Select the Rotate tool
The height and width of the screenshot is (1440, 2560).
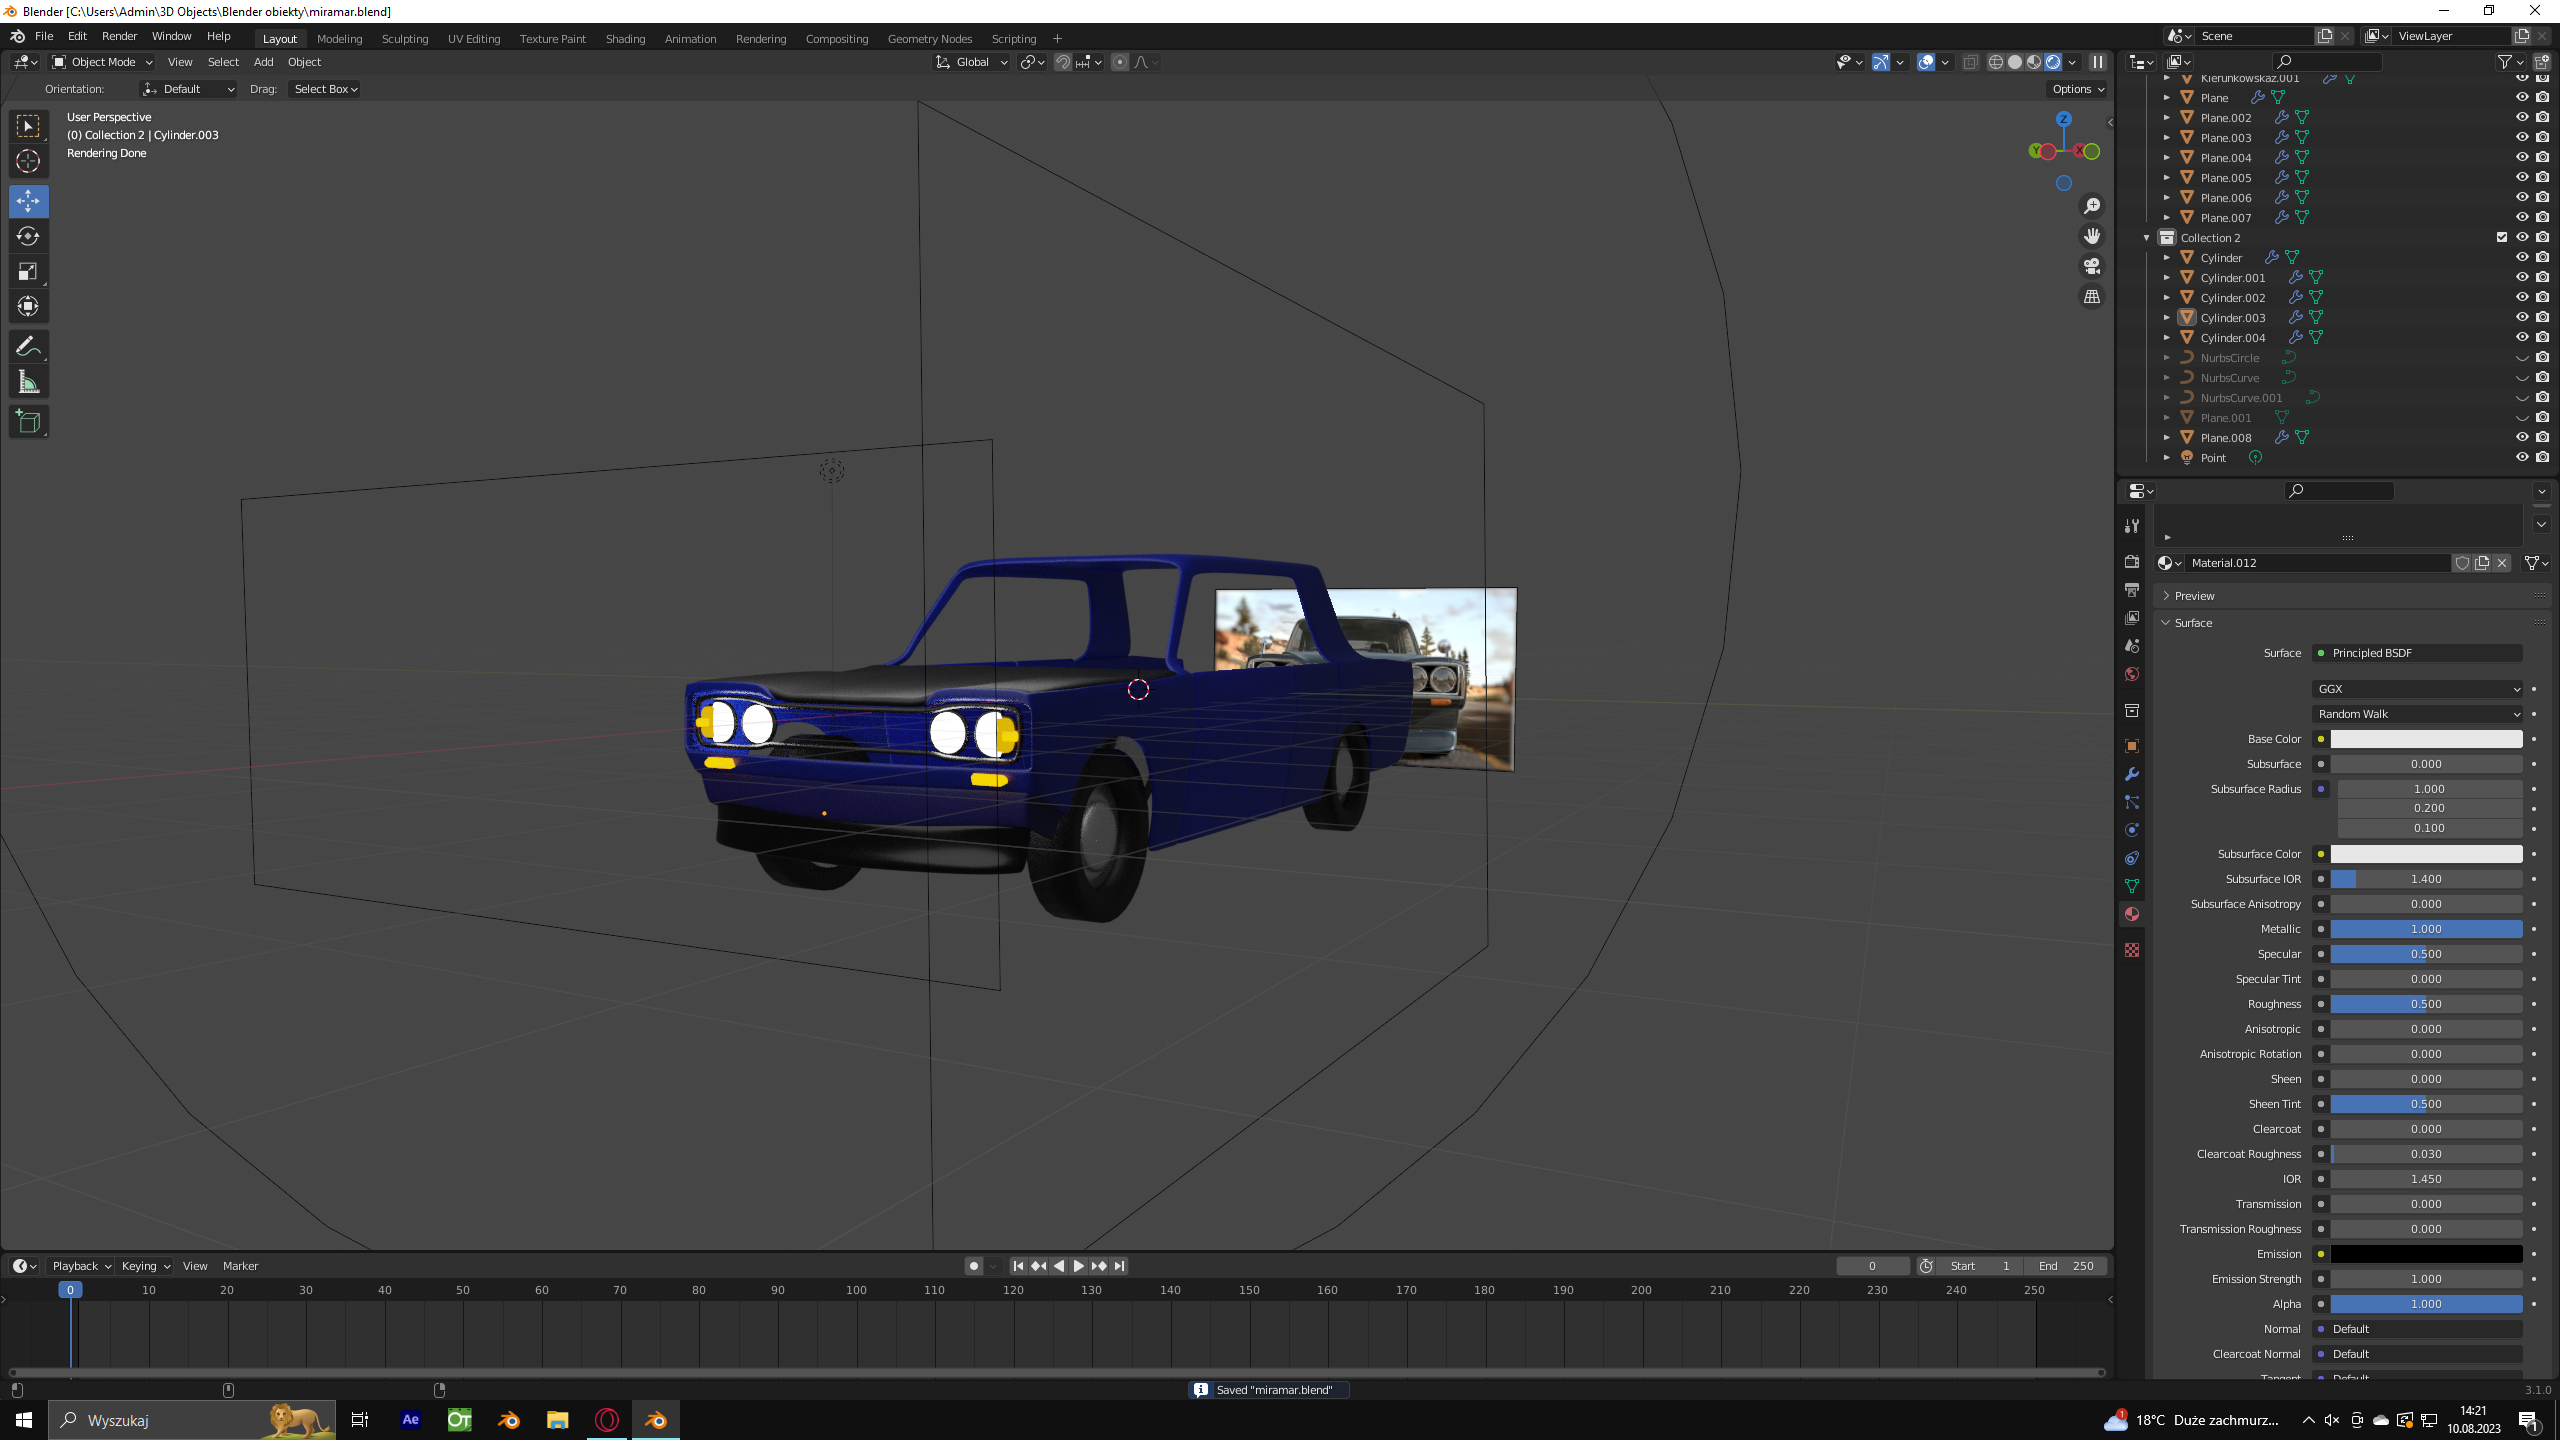28,236
